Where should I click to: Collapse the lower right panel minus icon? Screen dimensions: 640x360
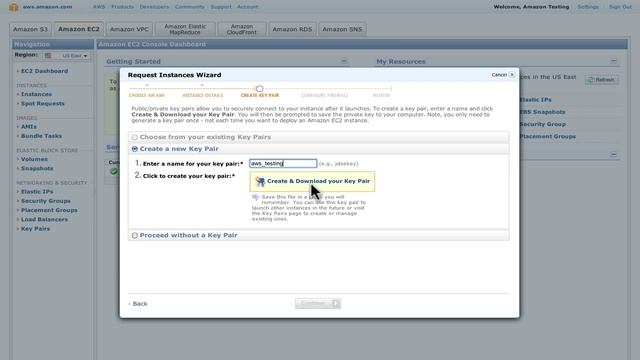[x=613, y=155]
